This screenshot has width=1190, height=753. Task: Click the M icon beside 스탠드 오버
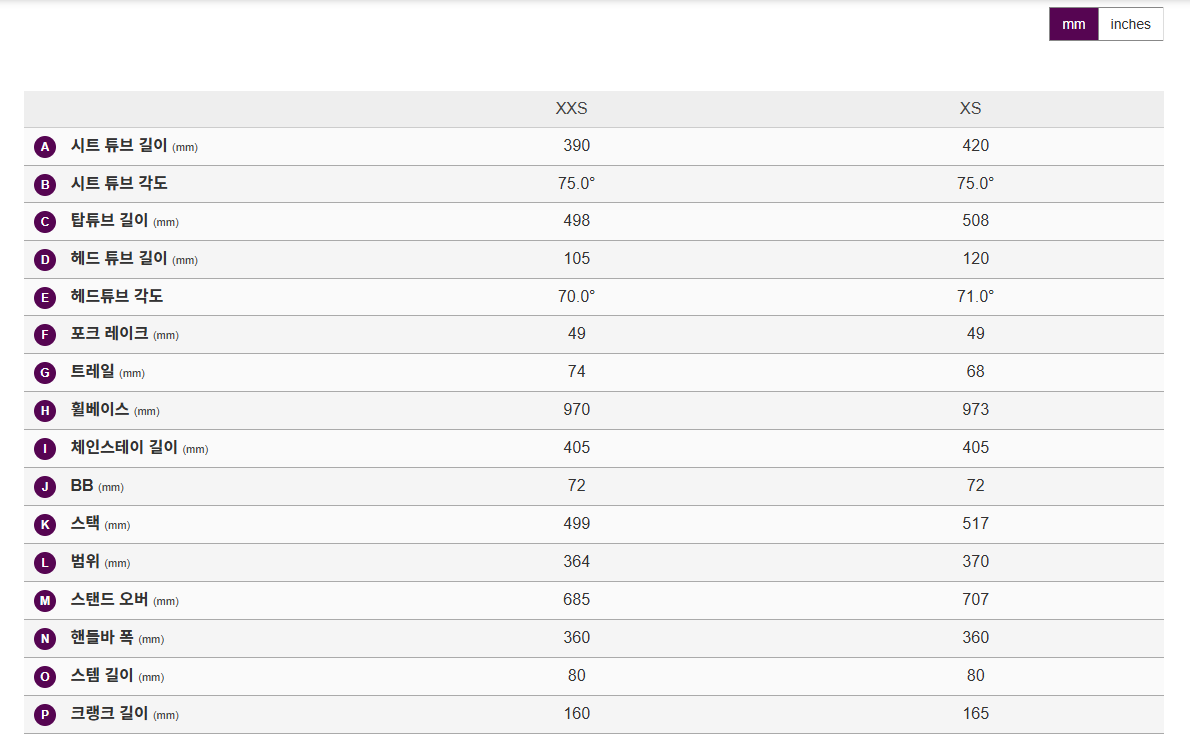coord(45,601)
